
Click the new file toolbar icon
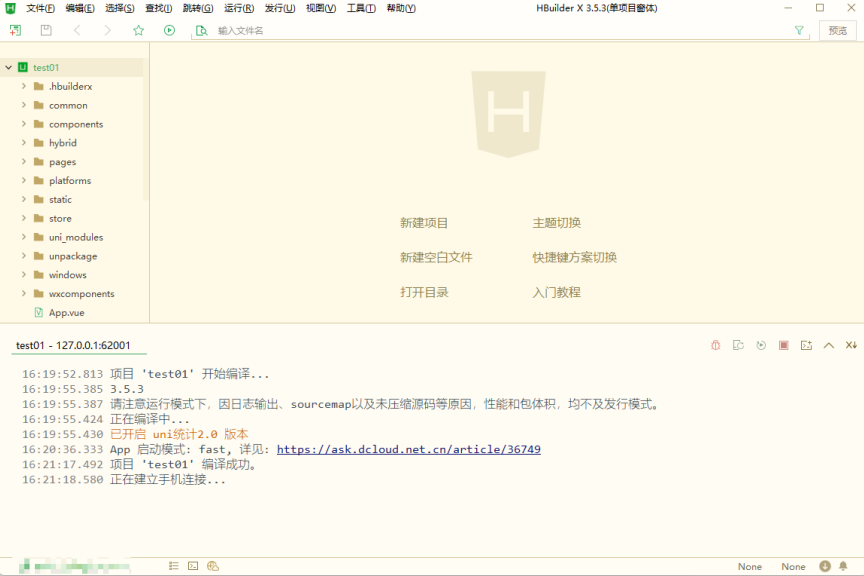15,30
